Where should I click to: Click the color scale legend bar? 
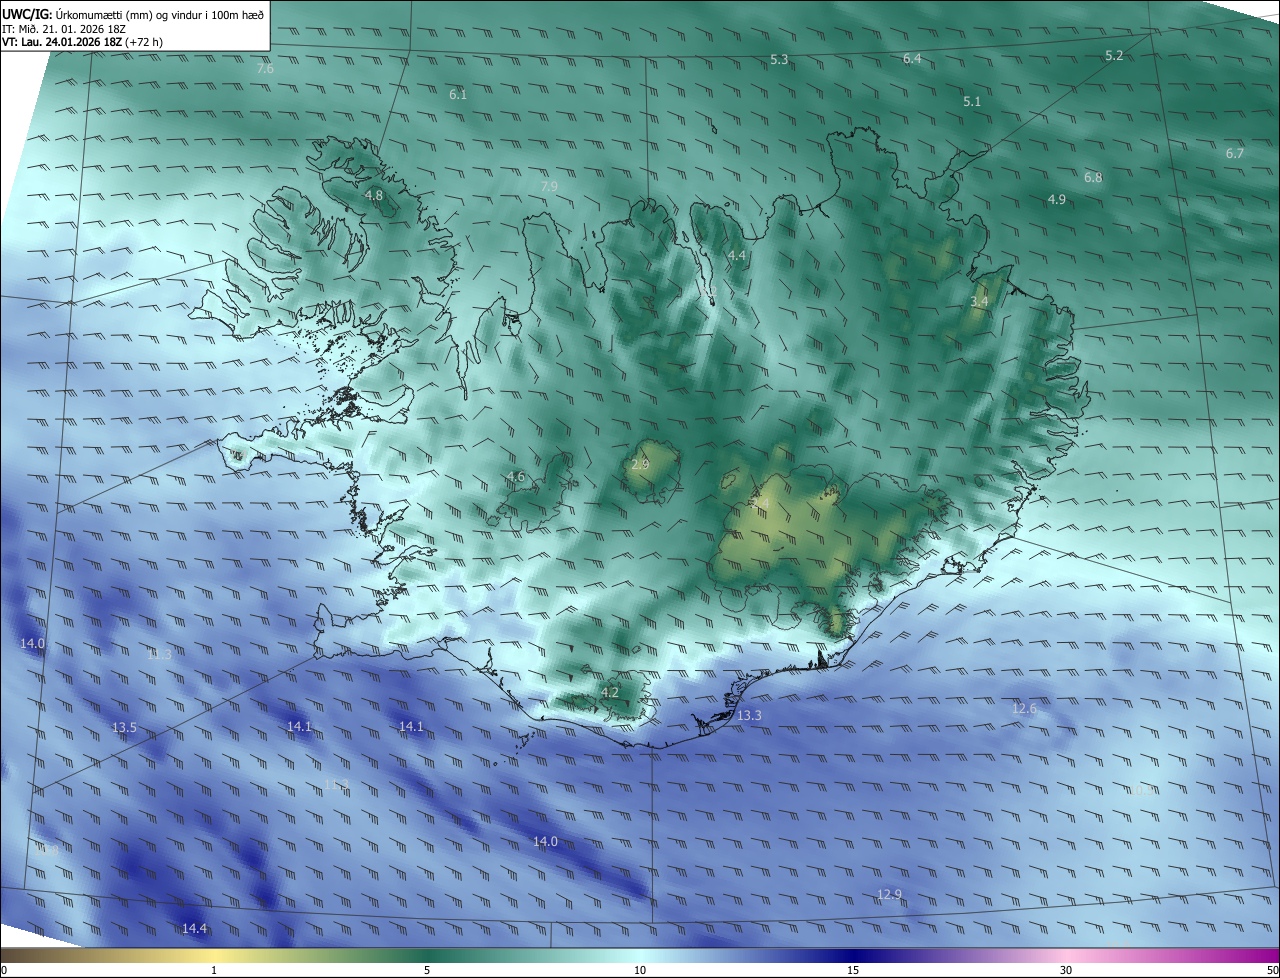pos(640,956)
